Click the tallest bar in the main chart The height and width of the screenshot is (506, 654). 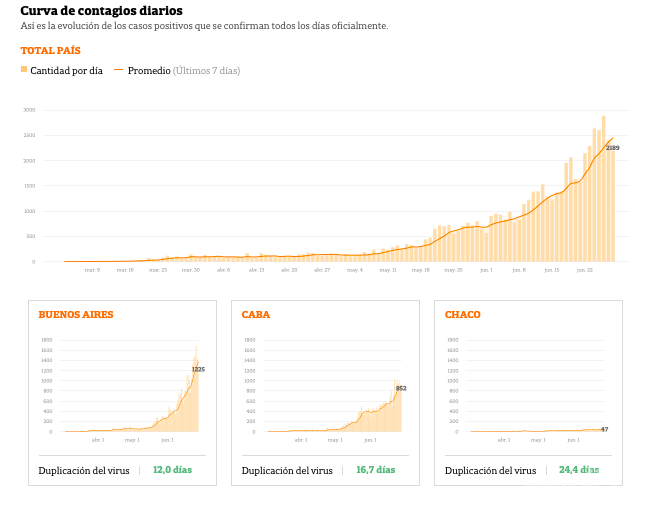tap(603, 190)
